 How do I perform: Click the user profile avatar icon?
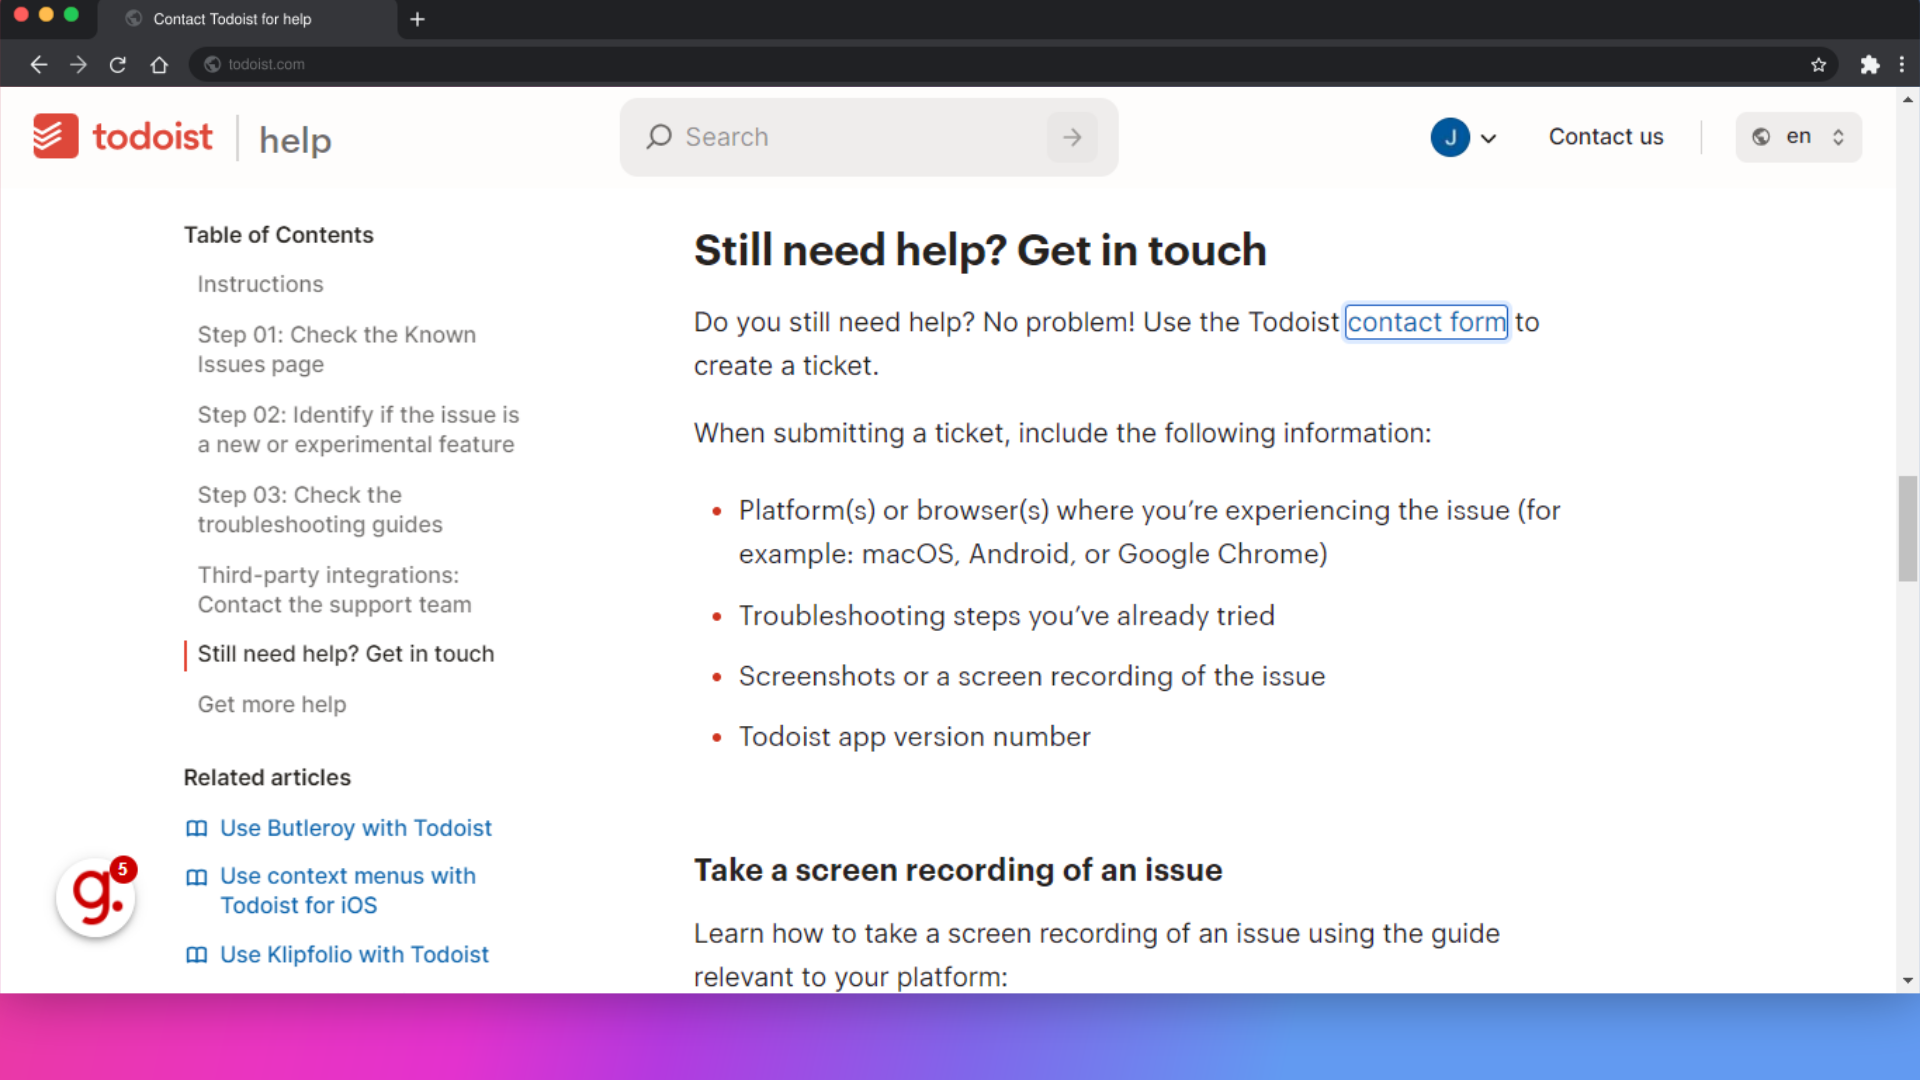point(1451,136)
